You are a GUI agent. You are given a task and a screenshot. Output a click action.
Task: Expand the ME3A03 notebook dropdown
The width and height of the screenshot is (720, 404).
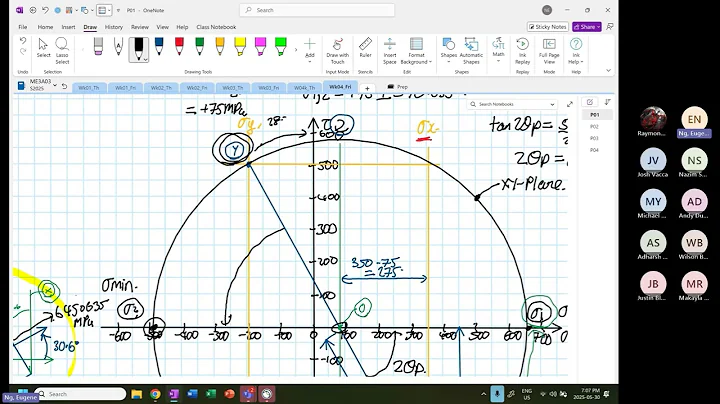pyautogui.click(x=55, y=85)
